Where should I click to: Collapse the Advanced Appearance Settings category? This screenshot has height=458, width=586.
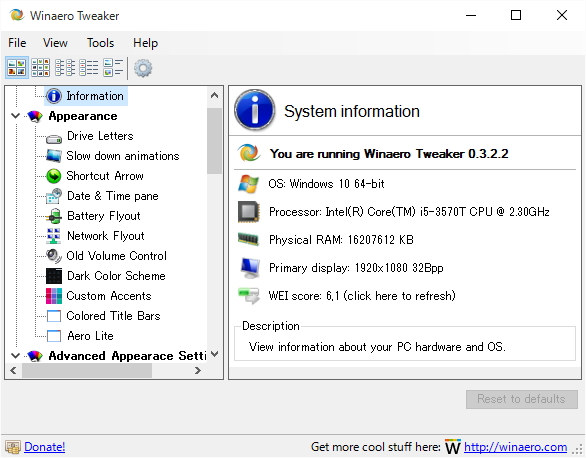tap(15, 356)
